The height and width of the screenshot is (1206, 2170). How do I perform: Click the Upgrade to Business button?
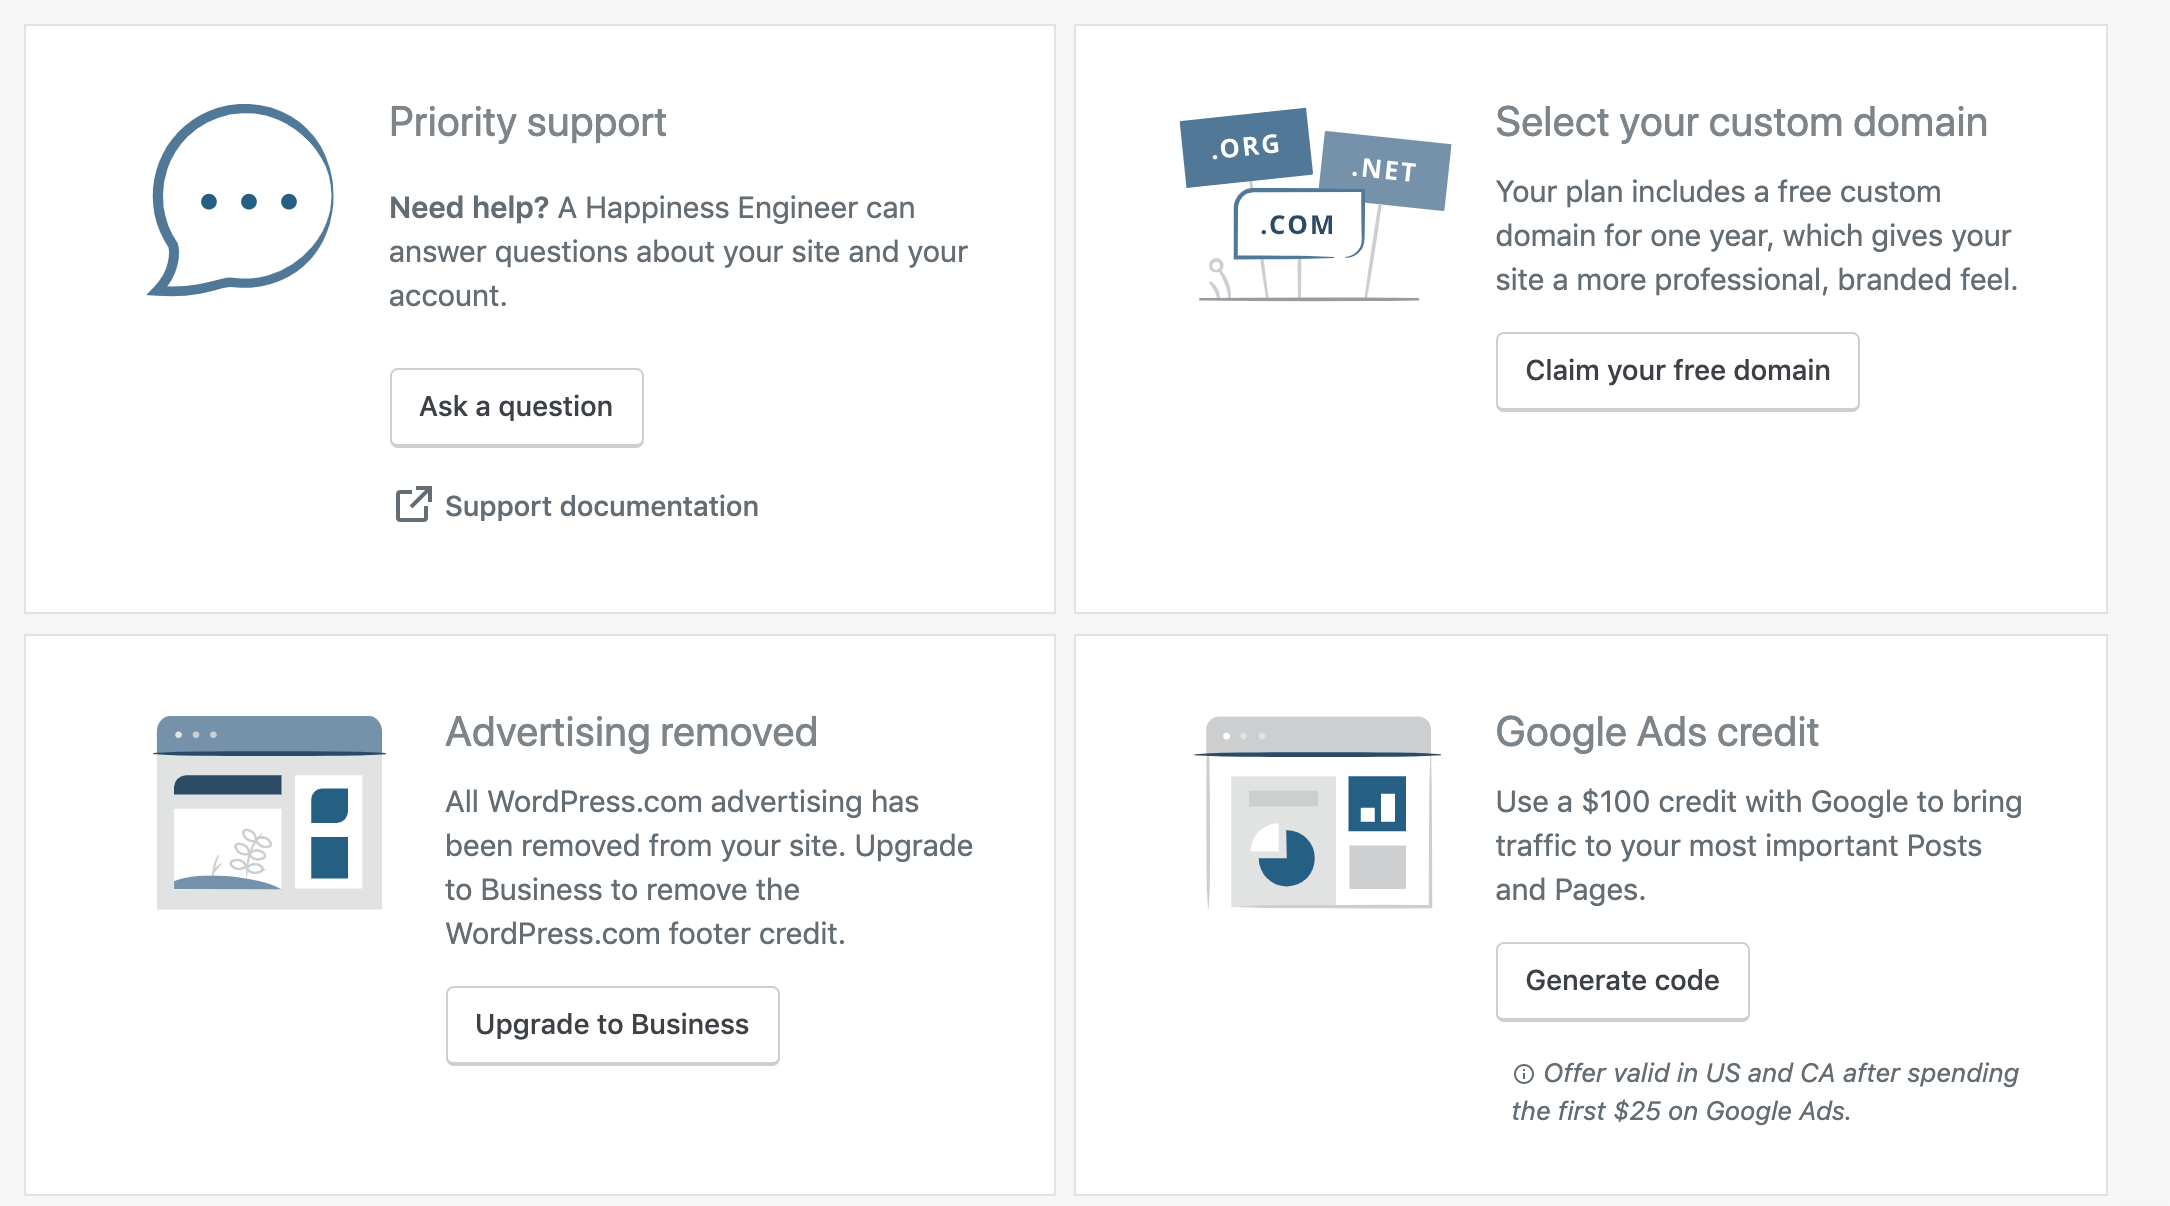coord(612,1025)
